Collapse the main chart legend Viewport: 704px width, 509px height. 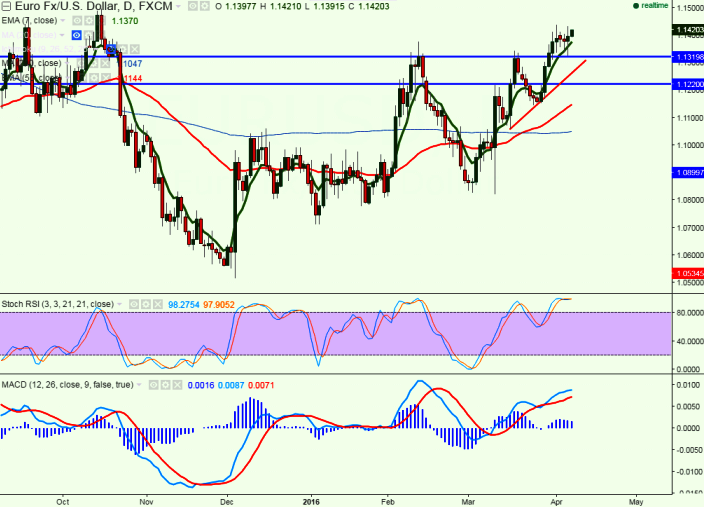(x=6, y=6)
